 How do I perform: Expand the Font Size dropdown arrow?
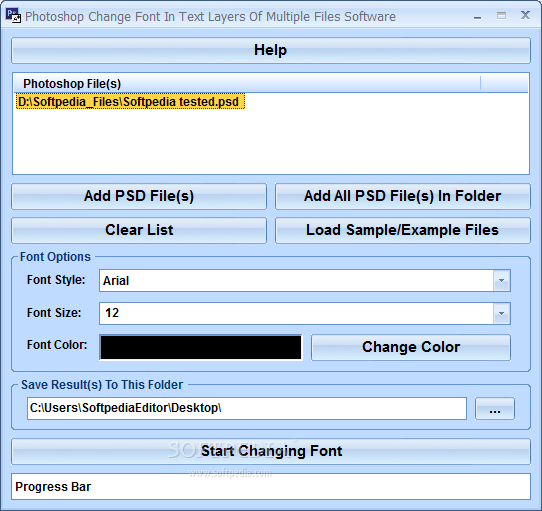click(502, 313)
